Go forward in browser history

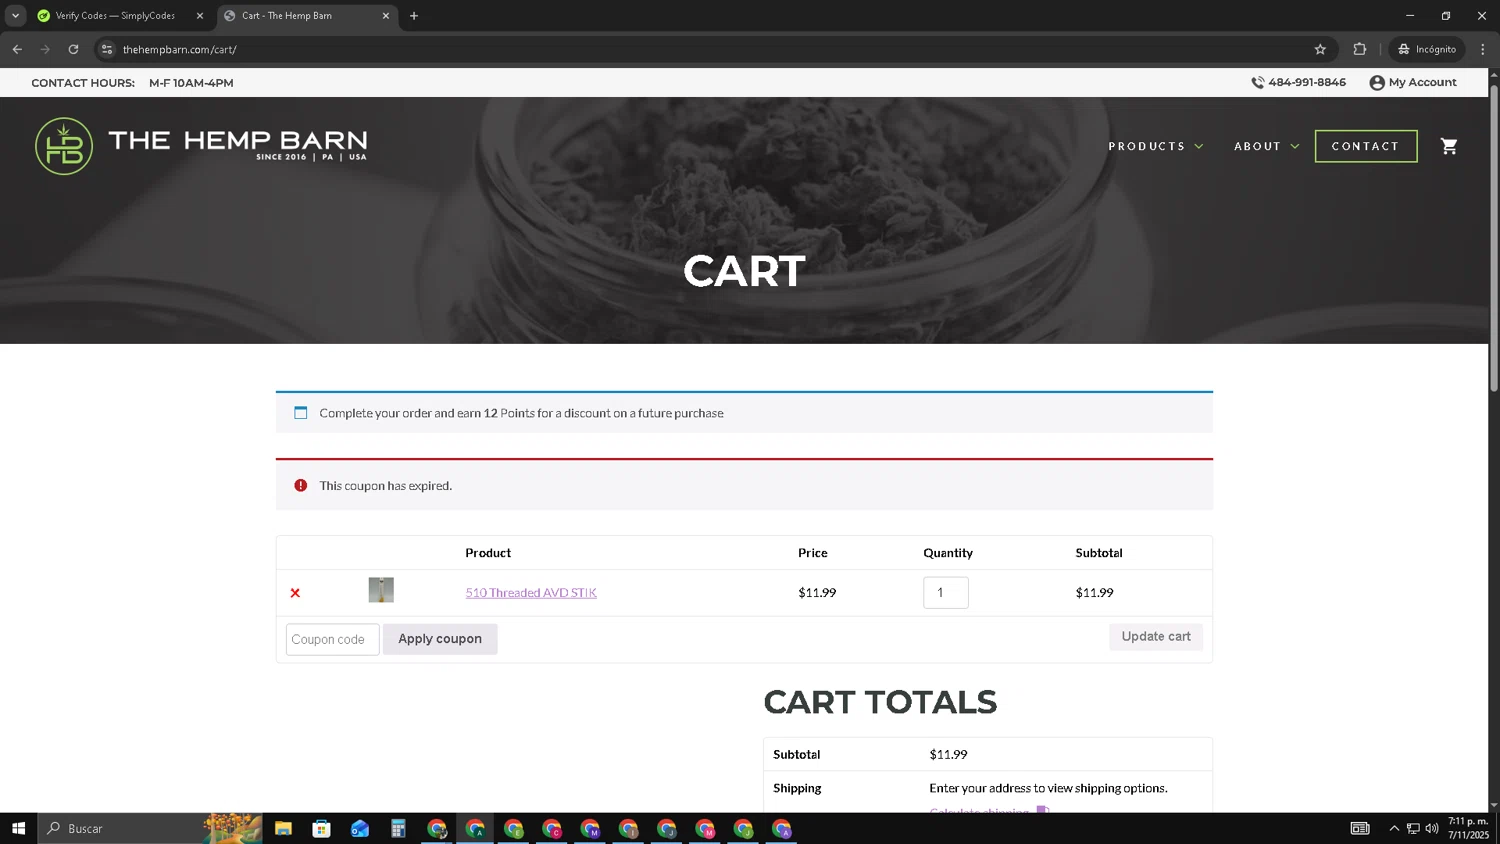45,49
